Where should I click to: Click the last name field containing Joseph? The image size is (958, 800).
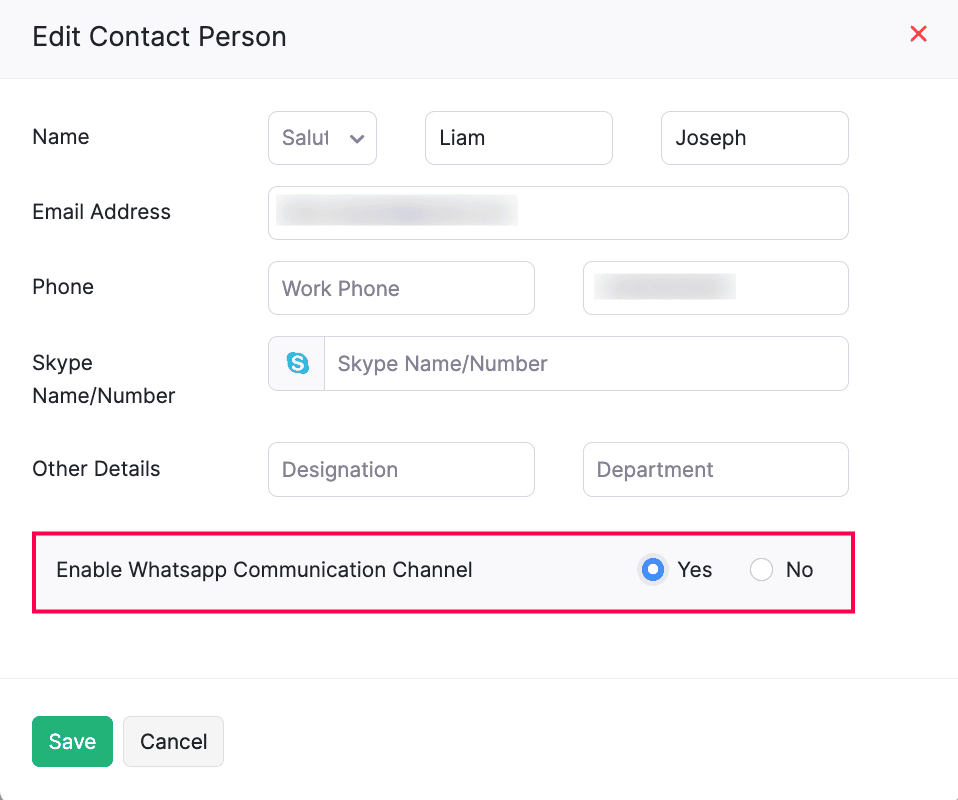click(754, 138)
